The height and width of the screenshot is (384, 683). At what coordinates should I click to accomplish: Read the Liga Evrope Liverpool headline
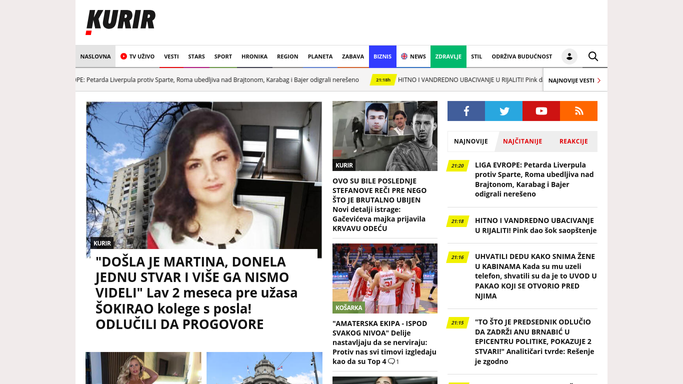tap(535, 179)
